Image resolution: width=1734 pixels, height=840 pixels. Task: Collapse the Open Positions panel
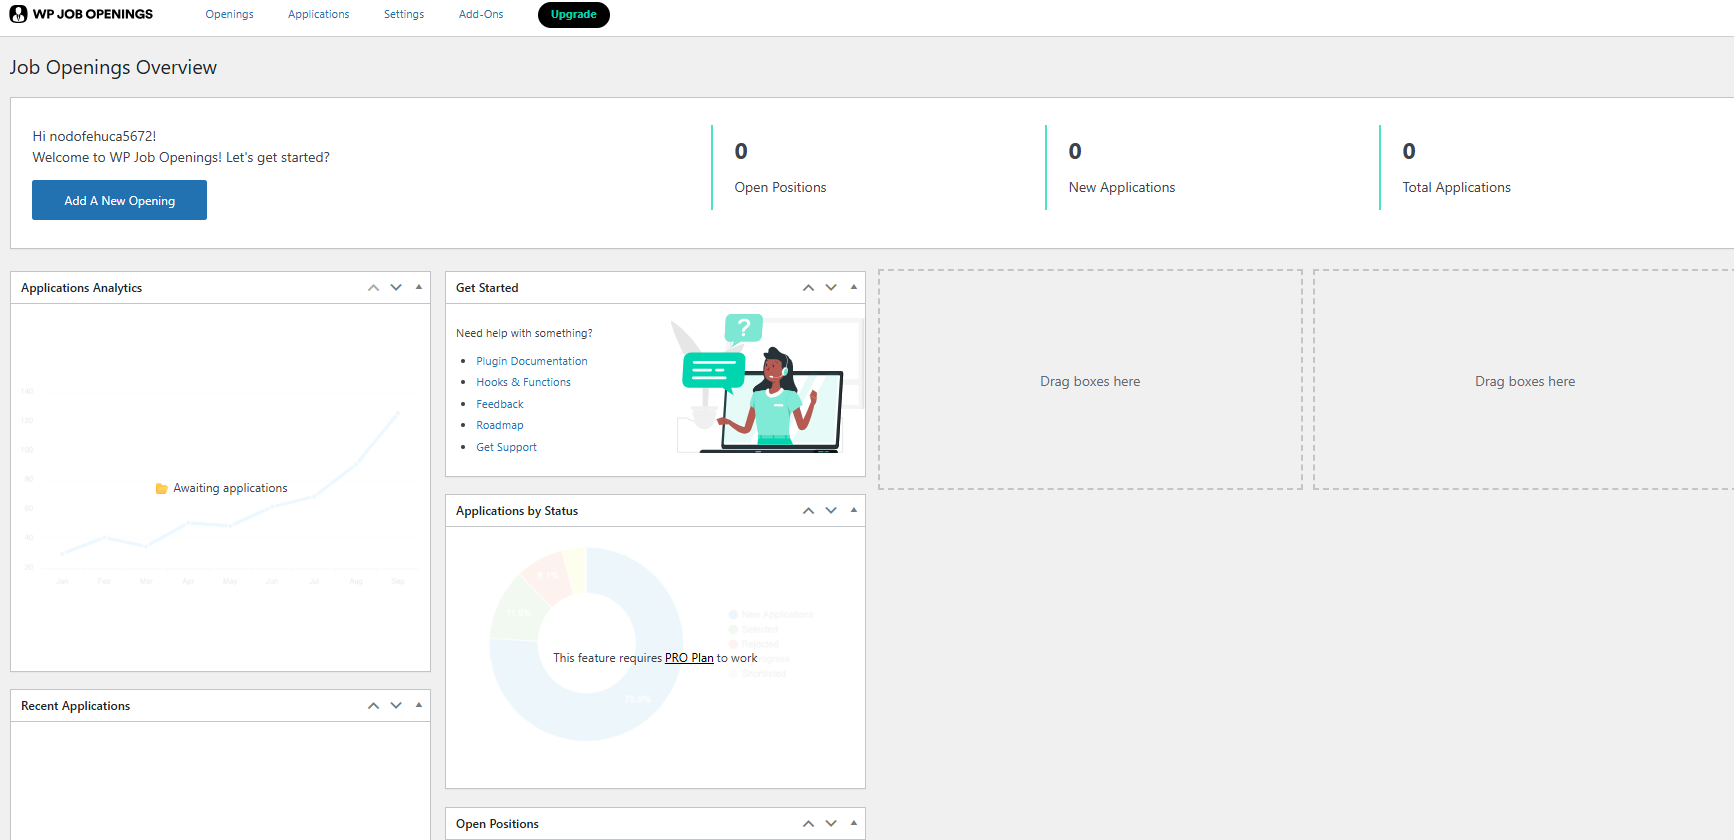(854, 823)
